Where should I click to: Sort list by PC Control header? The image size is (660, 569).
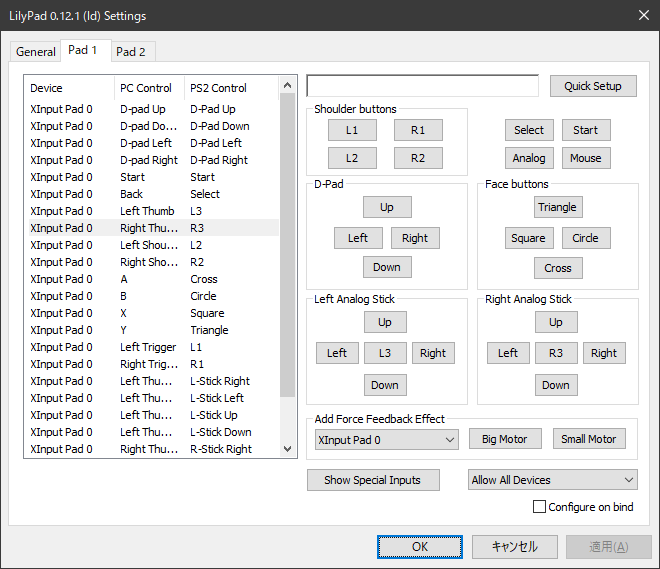pyautogui.click(x=149, y=88)
